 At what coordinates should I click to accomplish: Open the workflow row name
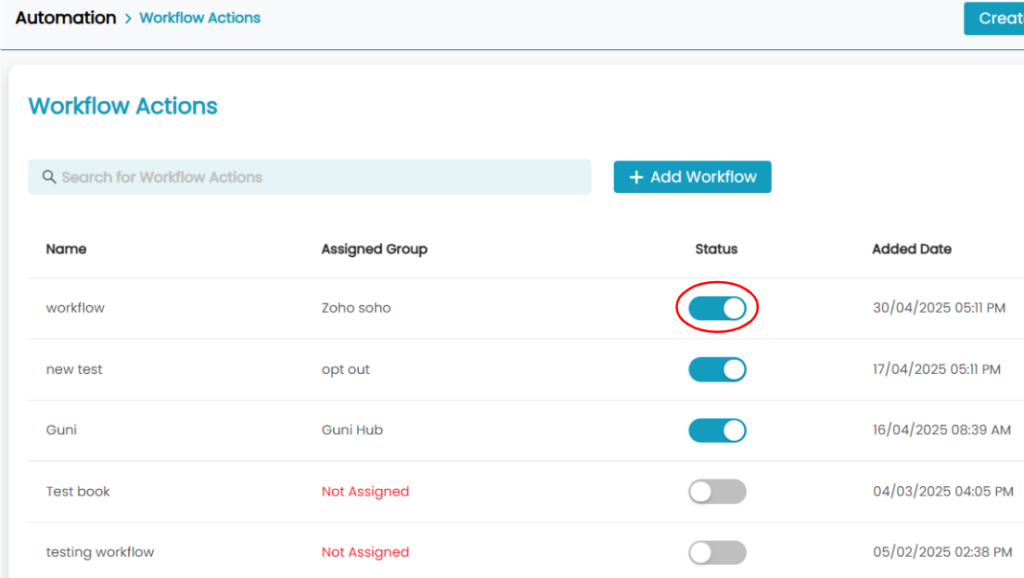[x=75, y=308]
